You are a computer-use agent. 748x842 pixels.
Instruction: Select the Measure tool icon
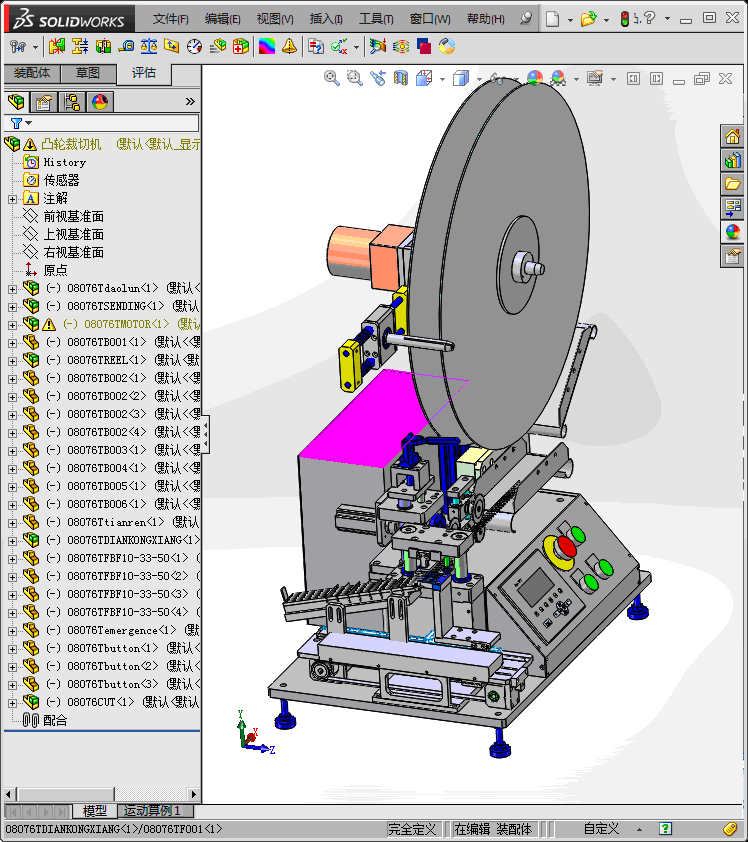point(126,47)
